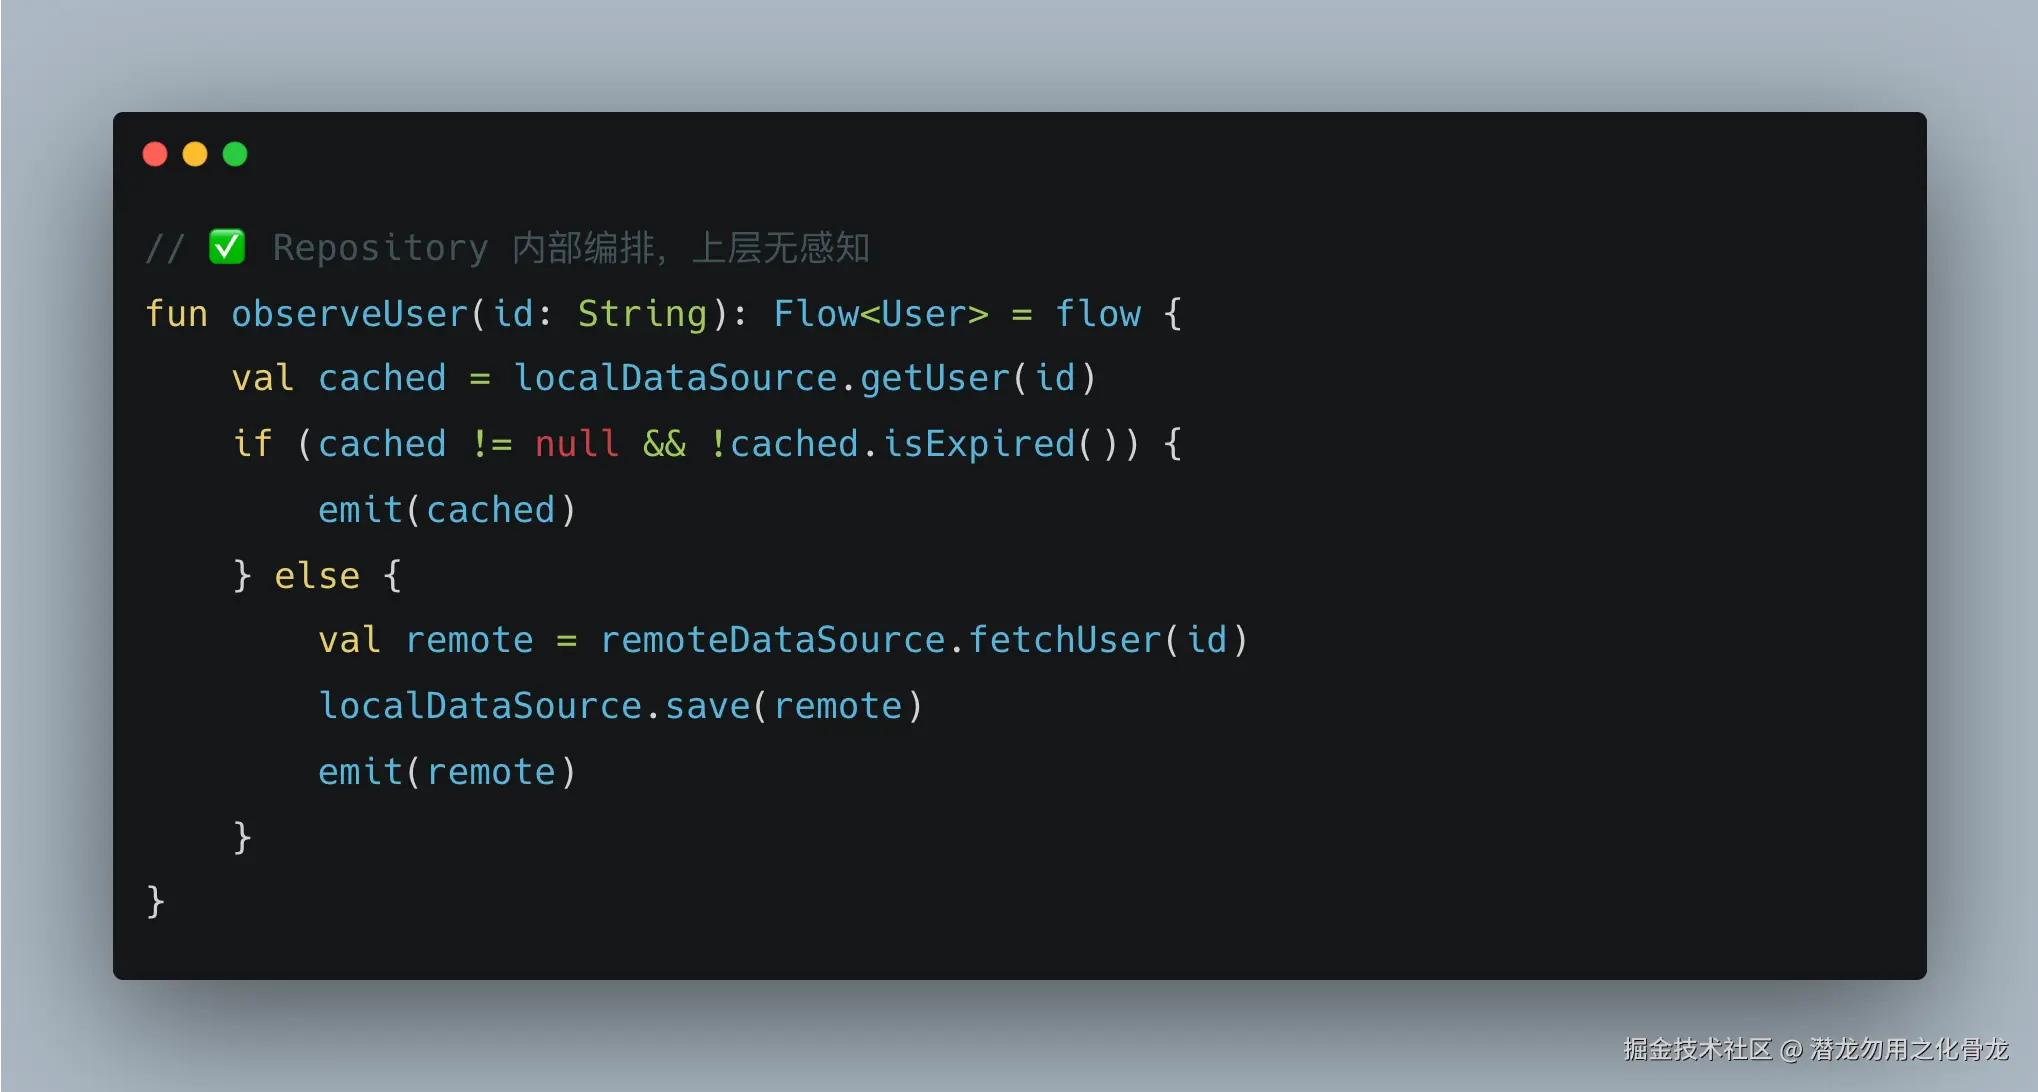Click the fun keyword
This screenshot has height=1092, width=2038.
tap(176, 314)
